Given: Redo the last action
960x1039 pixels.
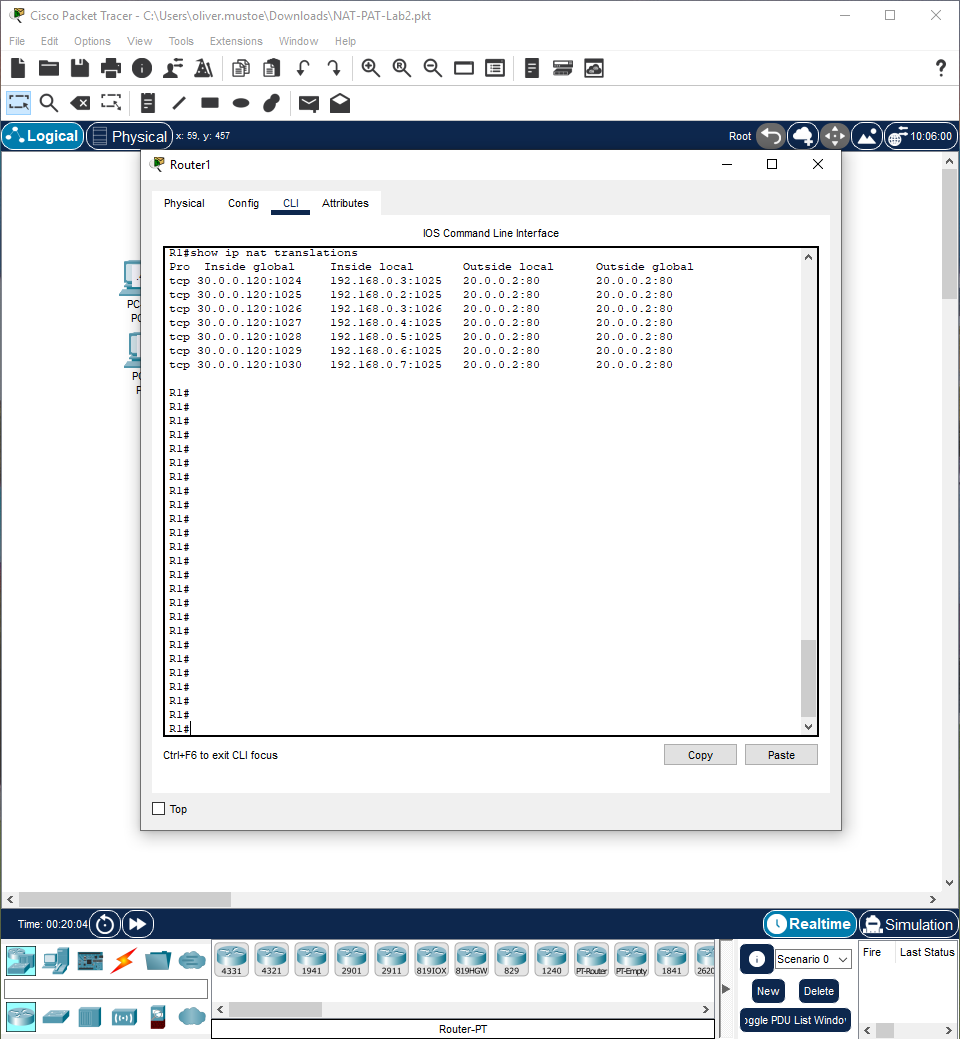Looking at the screenshot, I should tap(334, 68).
